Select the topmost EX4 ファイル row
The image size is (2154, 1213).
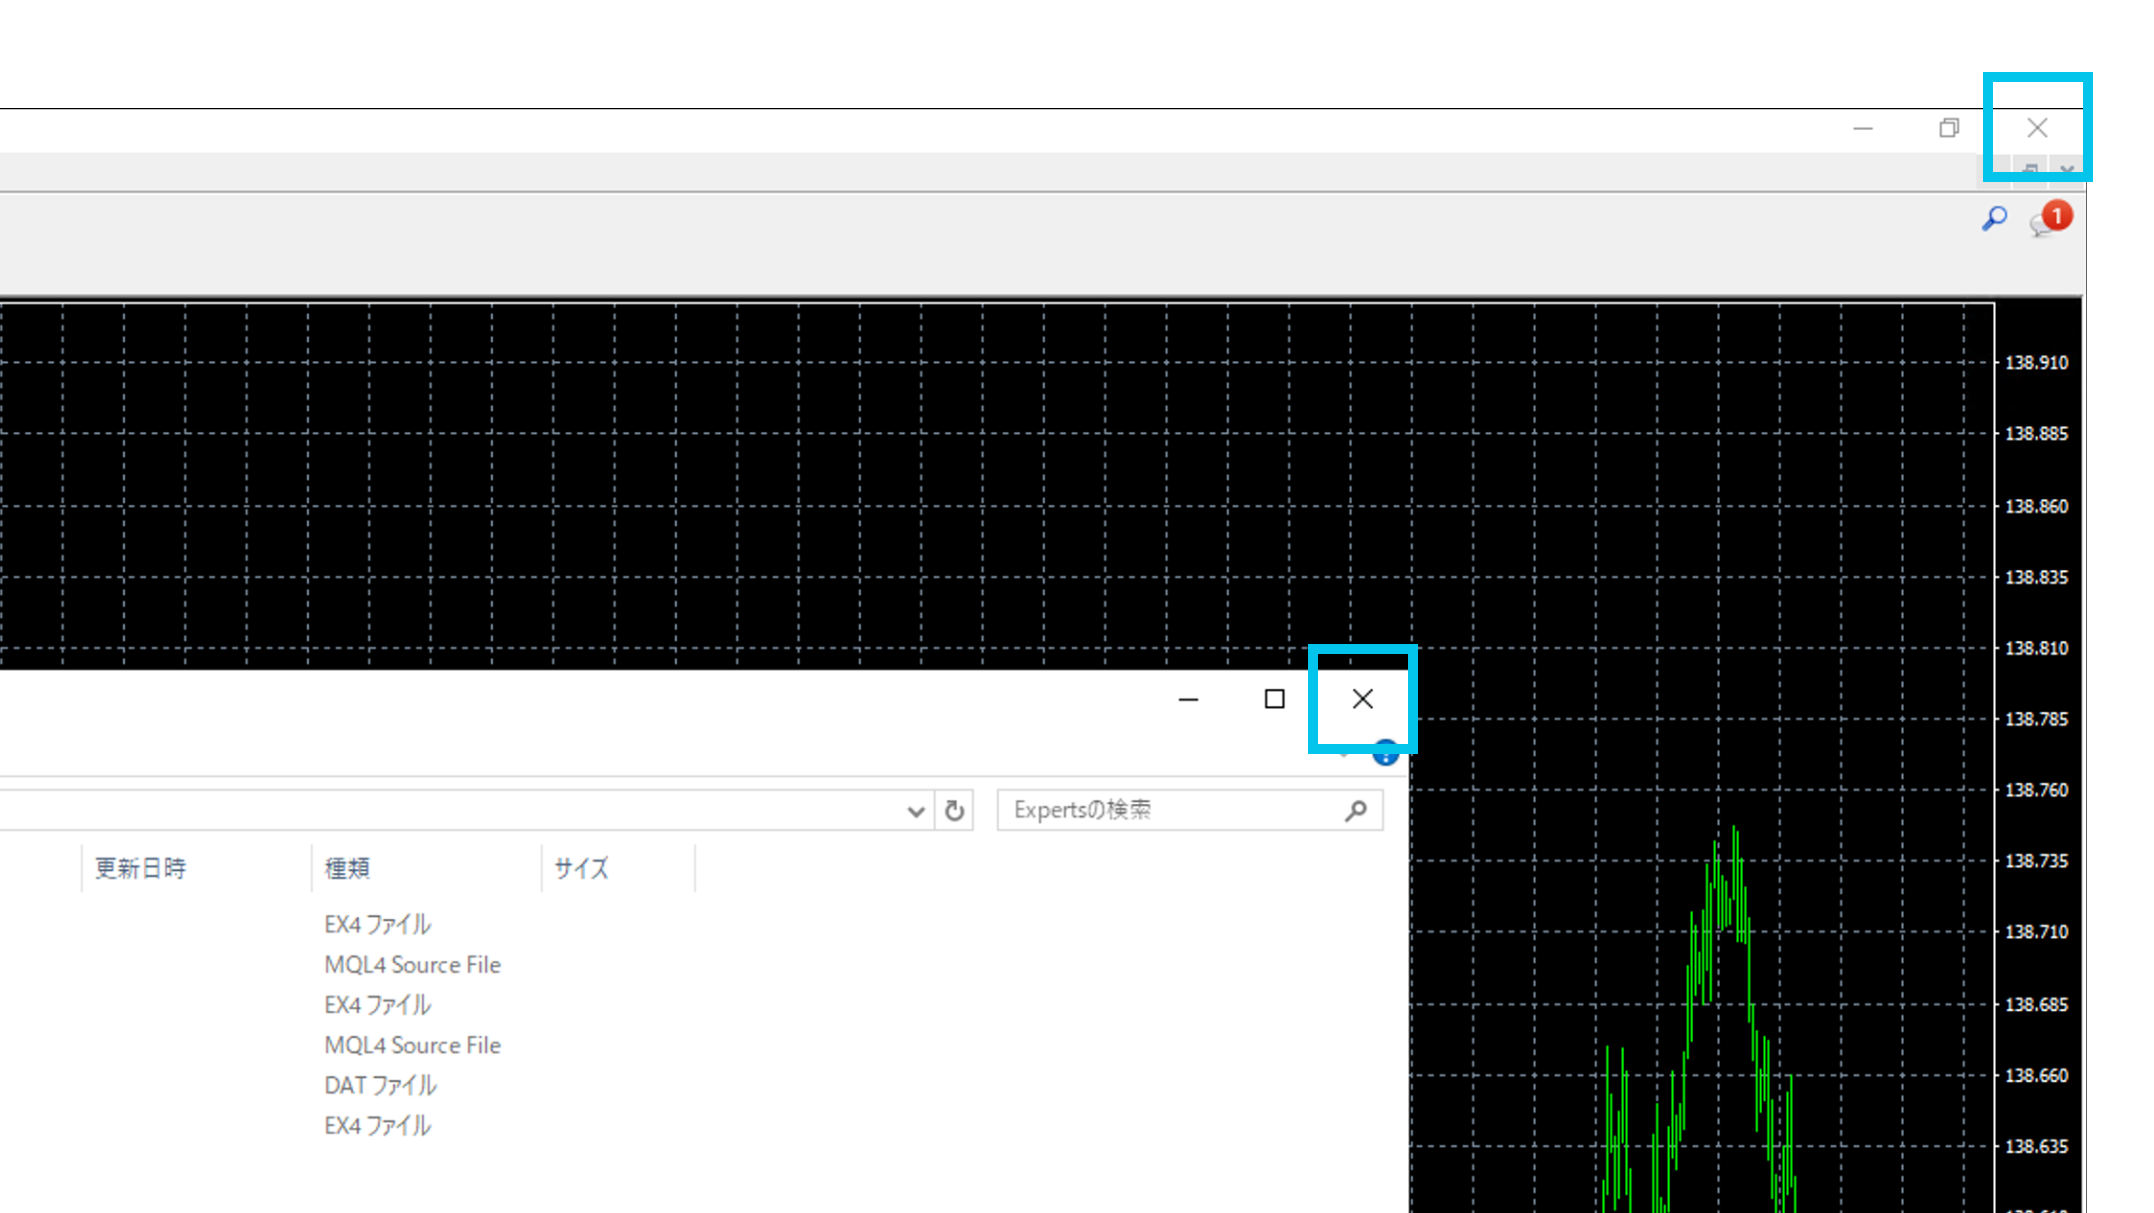[x=378, y=924]
